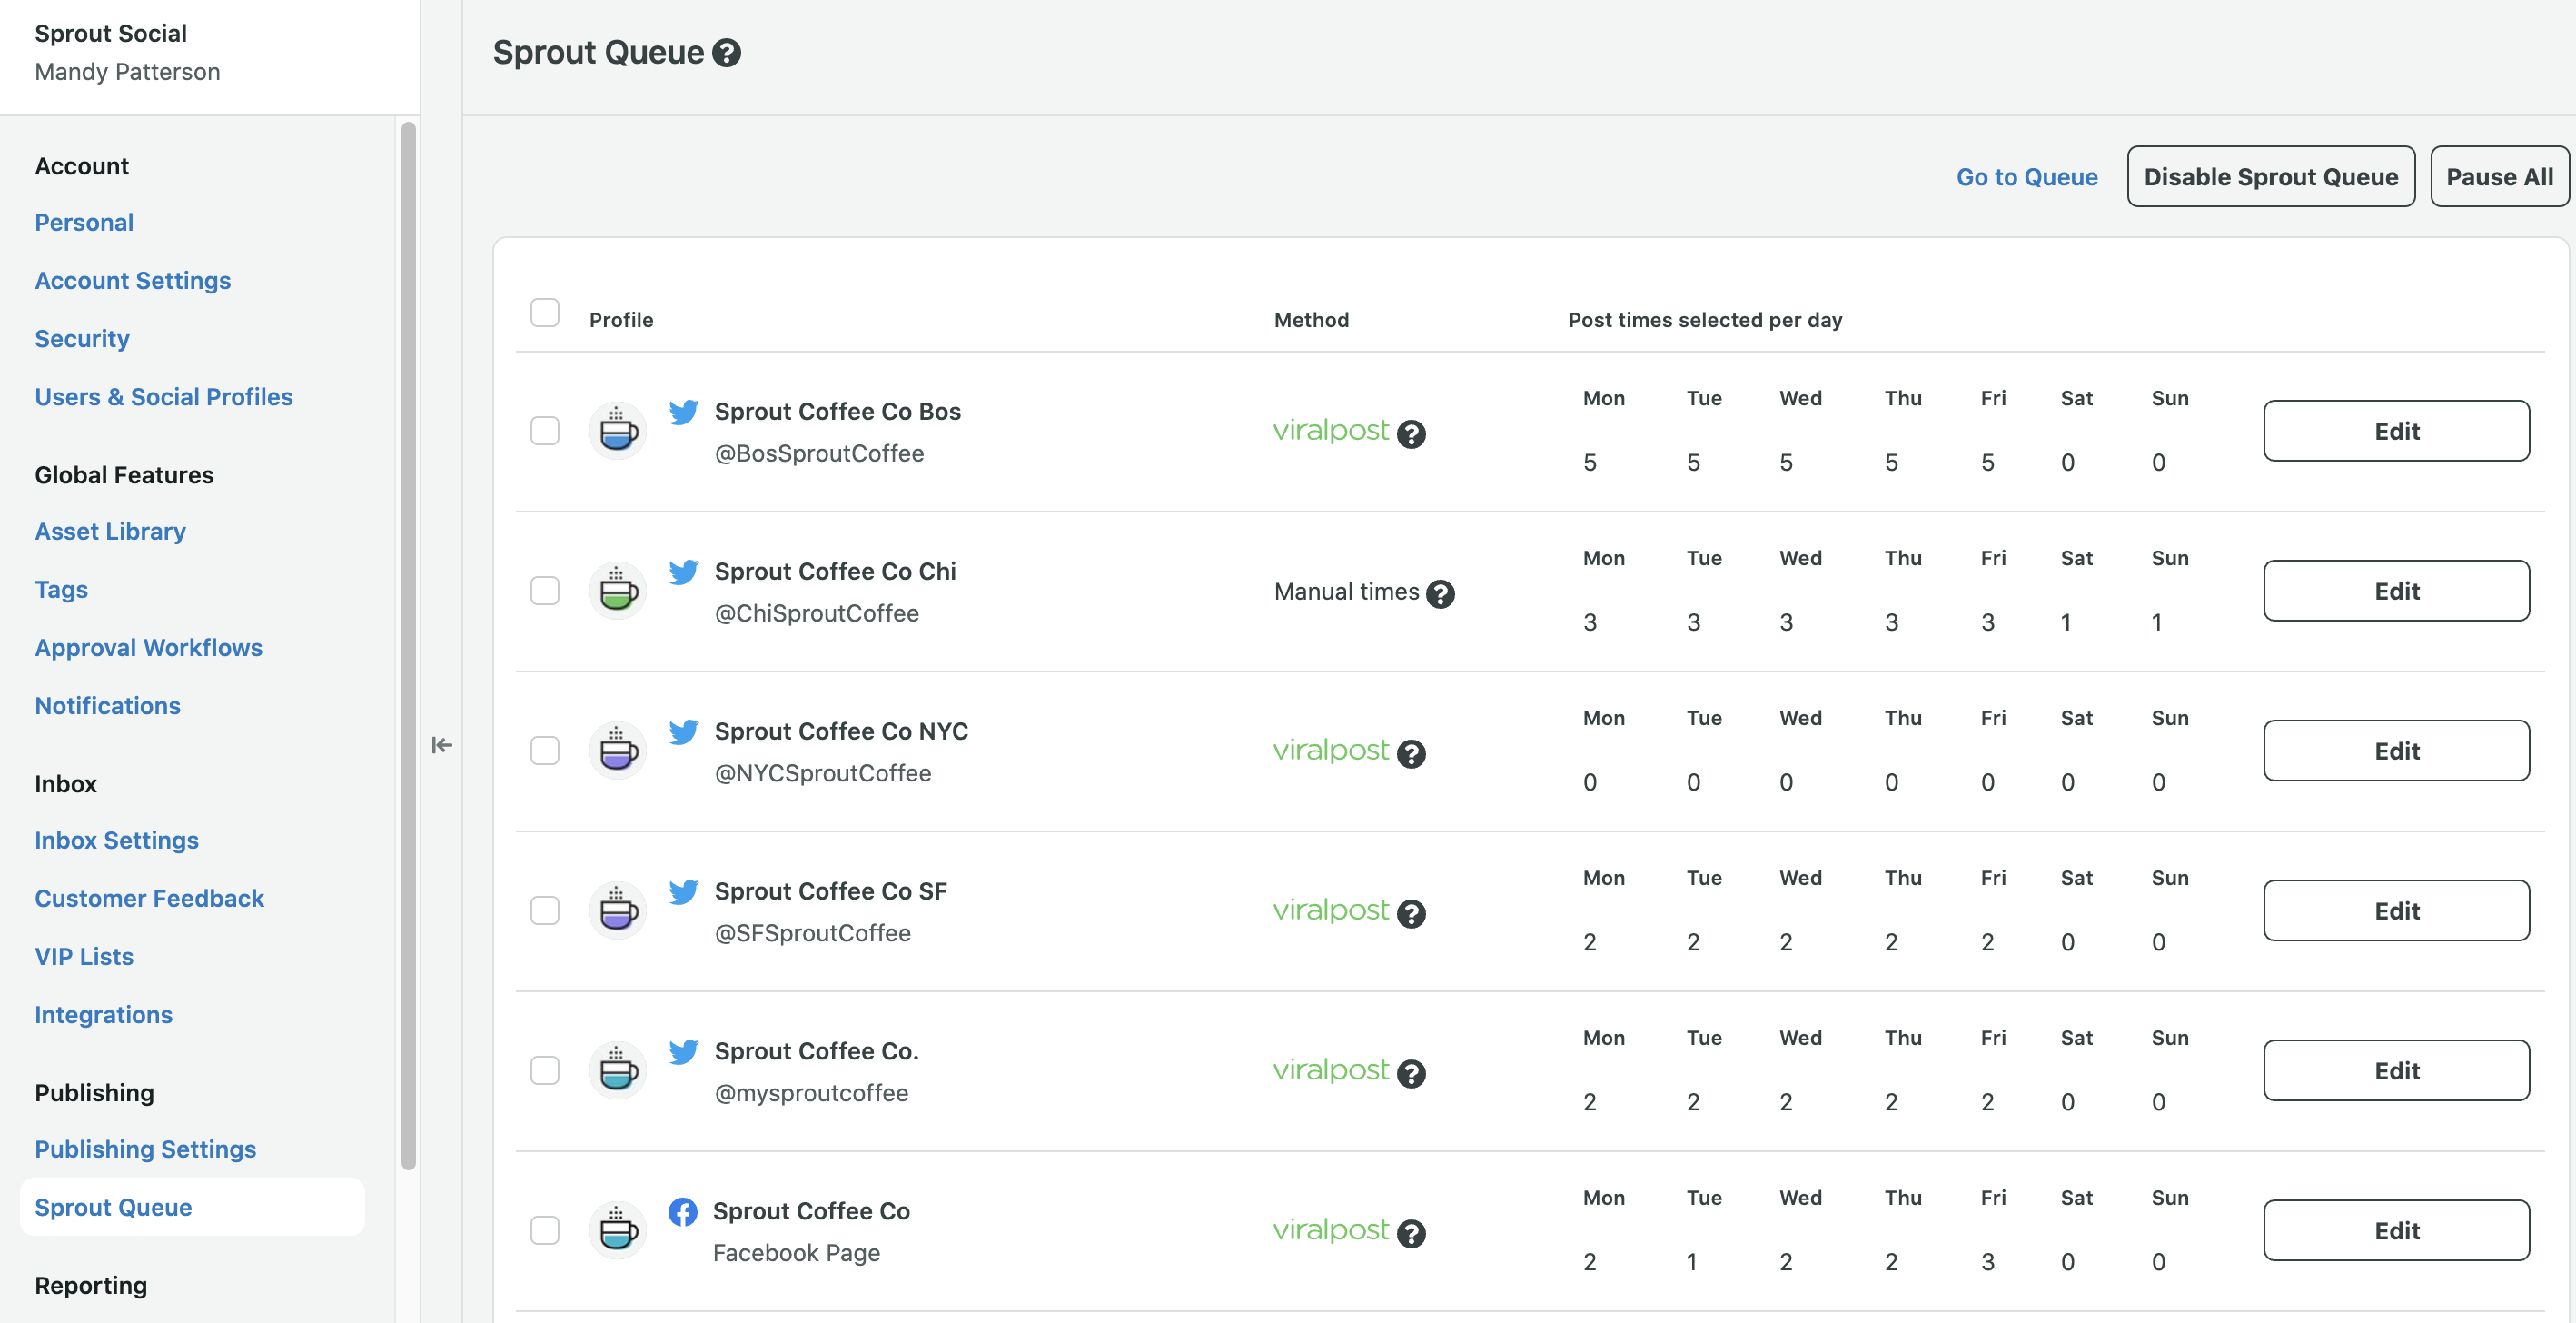
Task: Edit queue times for Sprout Coffee Co NYC
Action: (2396, 751)
